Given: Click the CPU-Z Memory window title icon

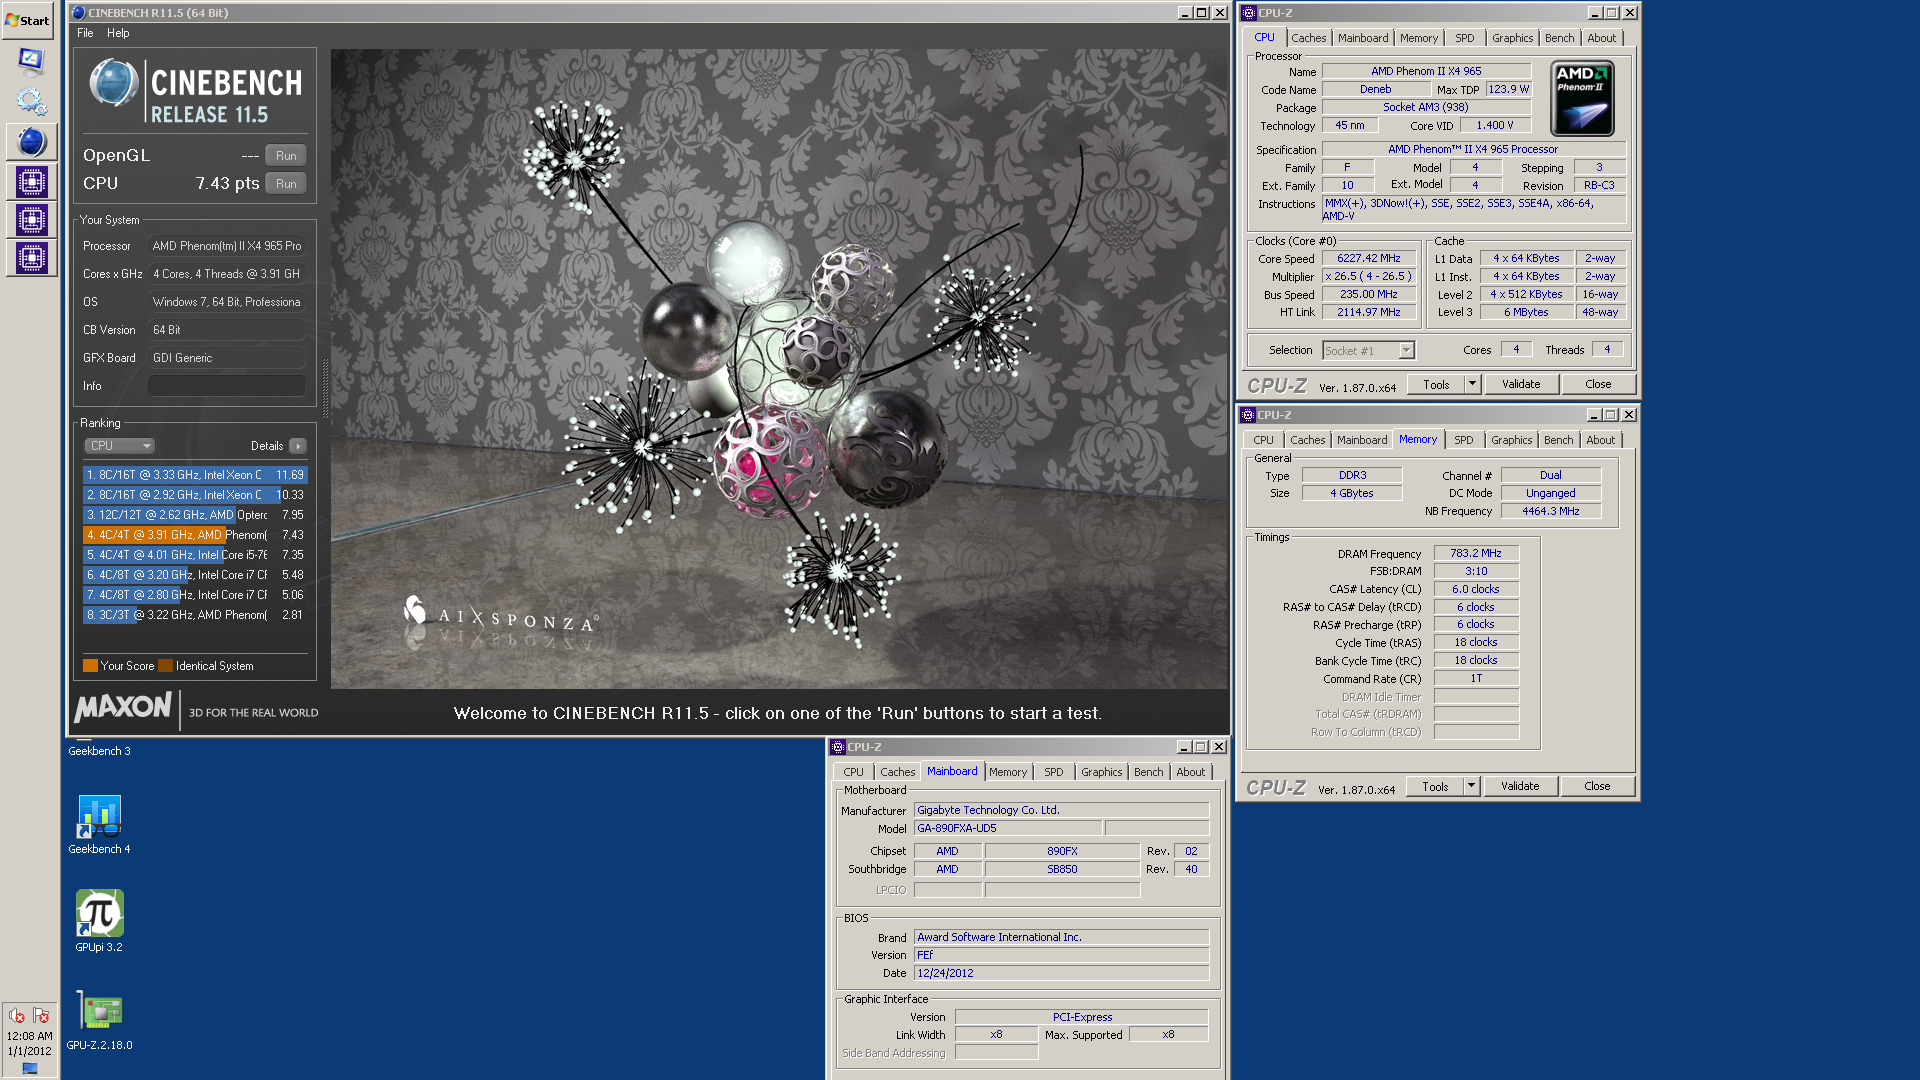Looking at the screenshot, I should click(x=1248, y=415).
